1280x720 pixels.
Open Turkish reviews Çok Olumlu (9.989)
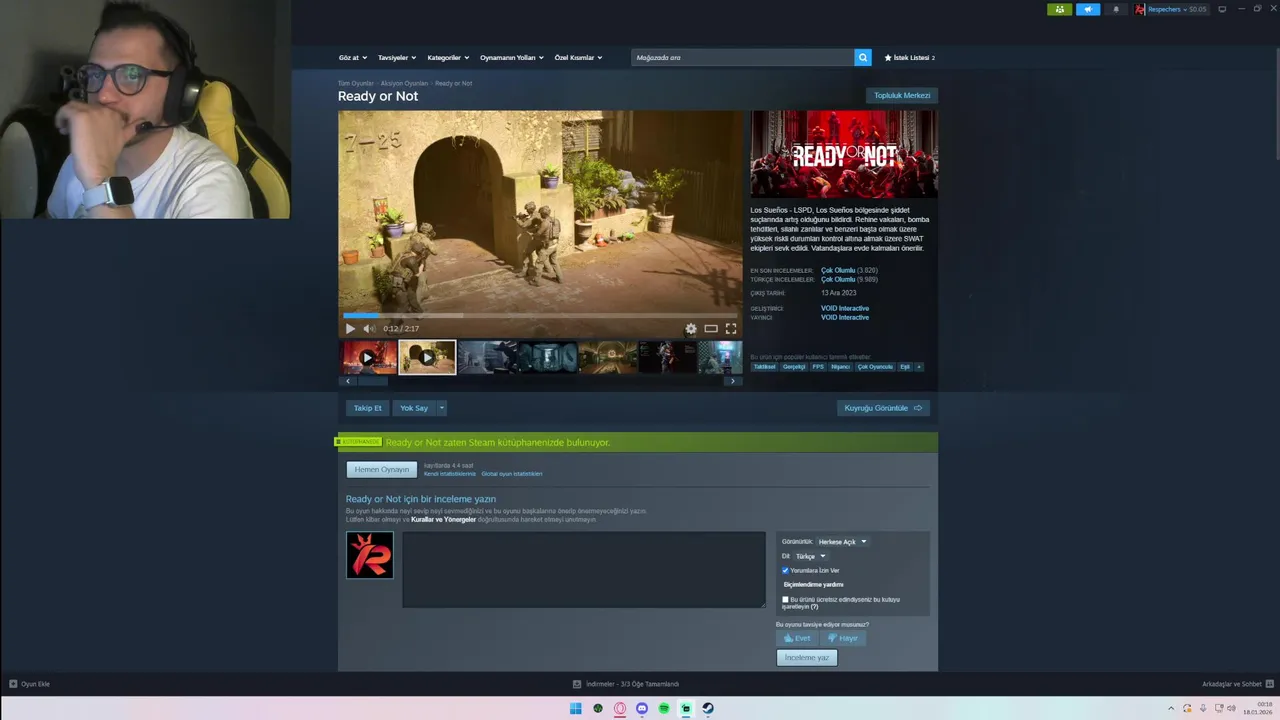point(849,280)
